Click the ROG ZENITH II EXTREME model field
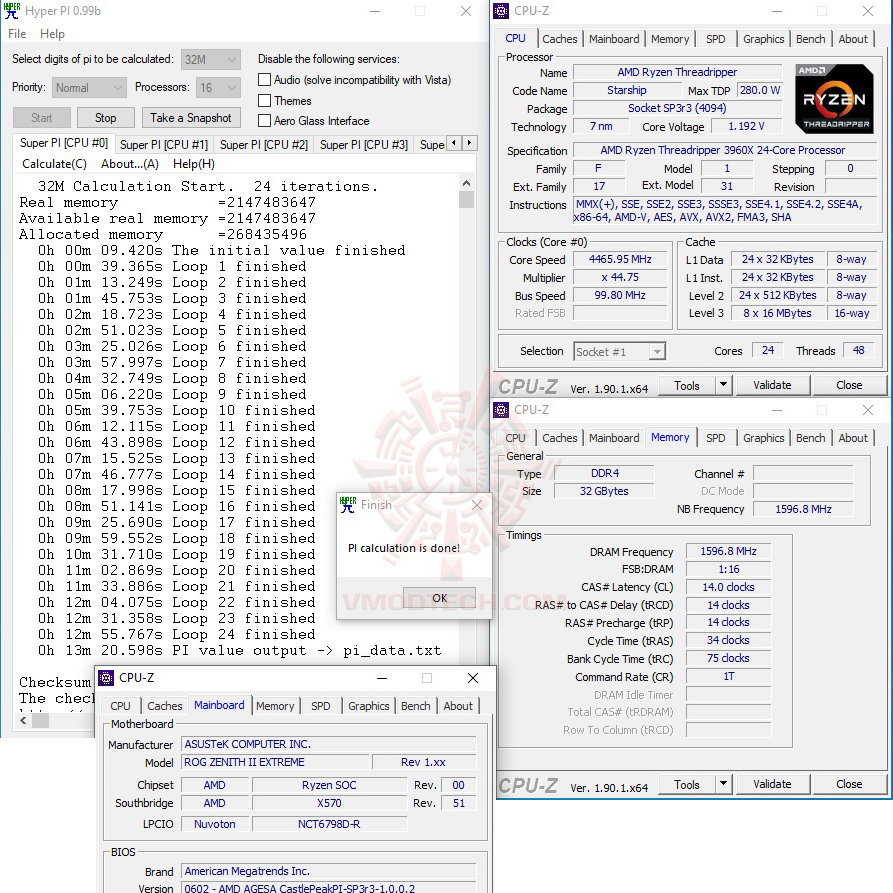 [x=275, y=762]
